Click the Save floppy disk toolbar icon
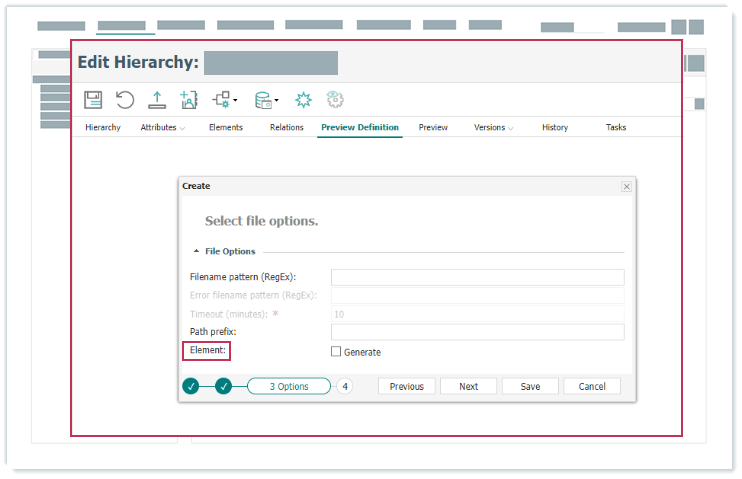Viewport: 742px width, 479px height. coord(93,99)
